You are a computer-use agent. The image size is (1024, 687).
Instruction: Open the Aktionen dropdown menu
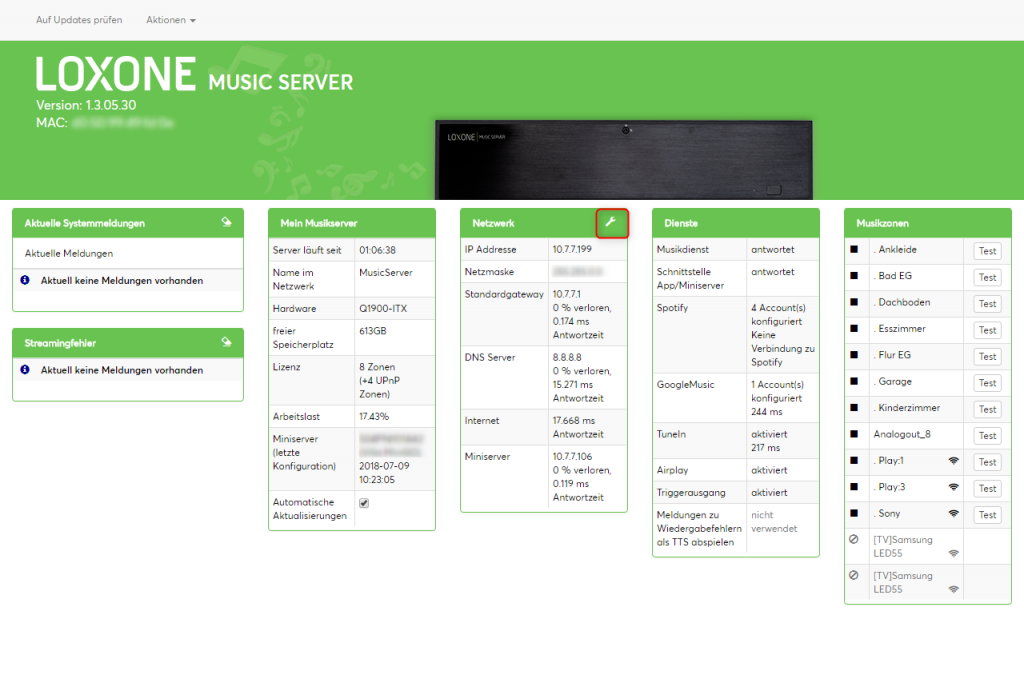[171, 20]
